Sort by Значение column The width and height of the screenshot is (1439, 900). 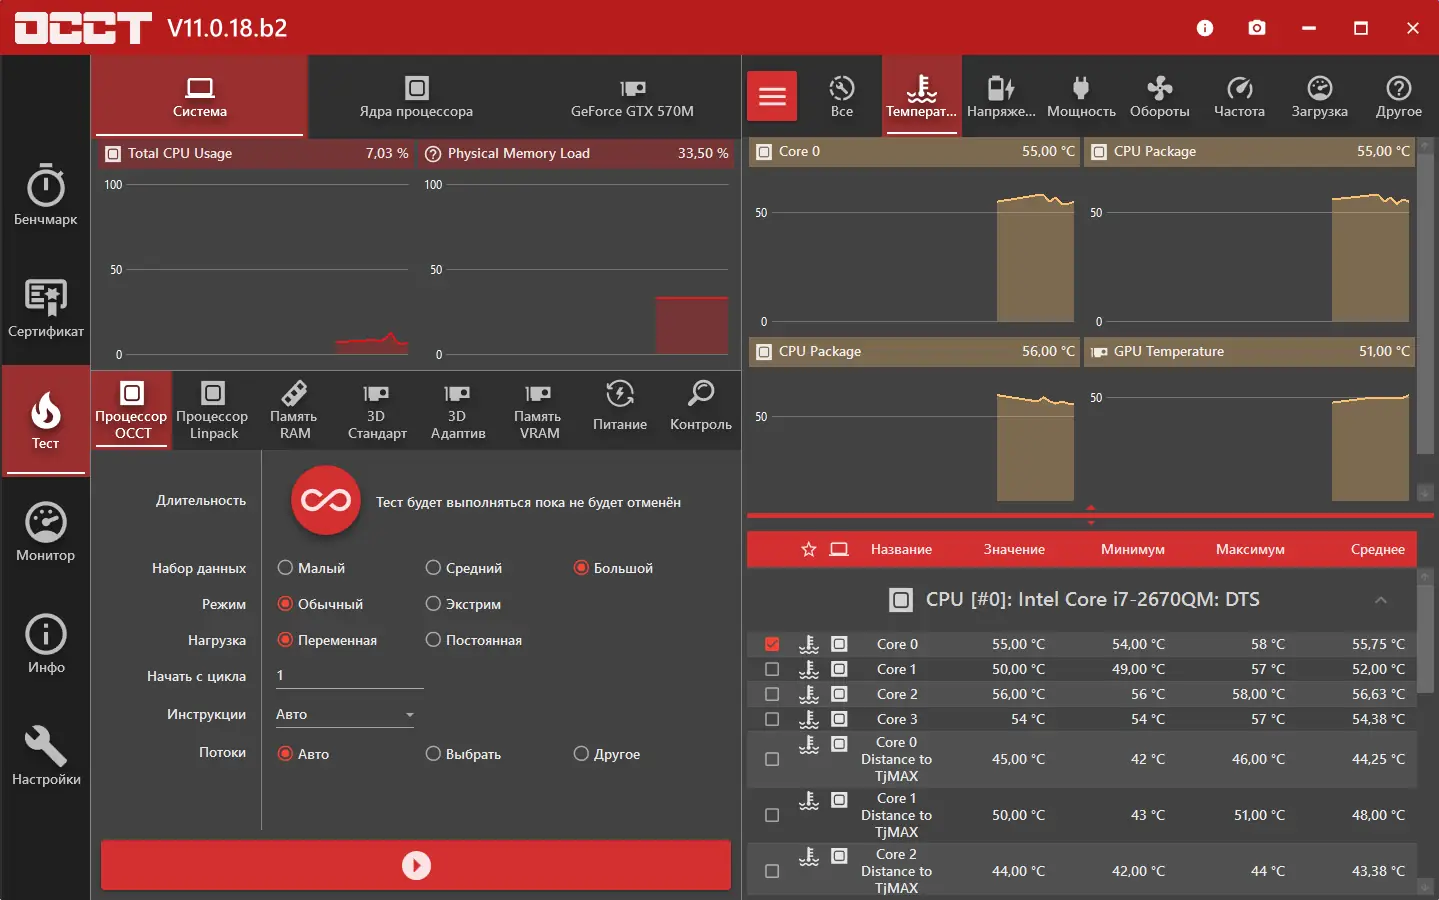pyautogui.click(x=1014, y=549)
